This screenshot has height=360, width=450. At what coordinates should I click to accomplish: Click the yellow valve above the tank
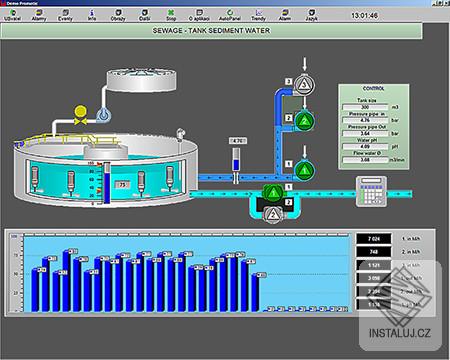pos(81,115)
